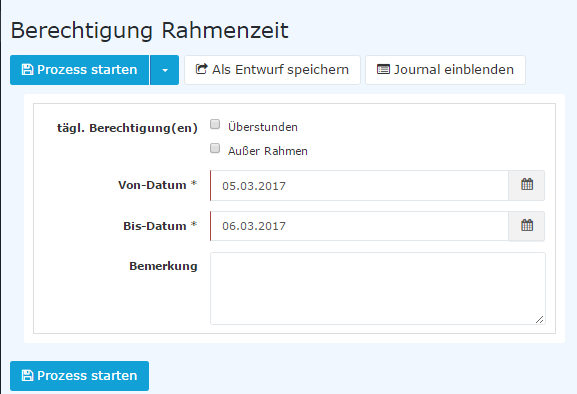Screen dimensions: 577x394
Task: Enable the Überstunden checkbox
Action: point(215,124)
